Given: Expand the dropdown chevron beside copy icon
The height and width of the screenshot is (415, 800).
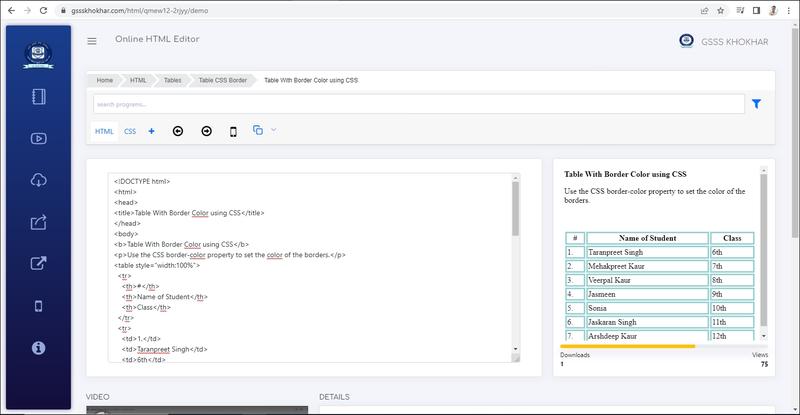Looking at the screenshot, I should (x=273, y=130).
